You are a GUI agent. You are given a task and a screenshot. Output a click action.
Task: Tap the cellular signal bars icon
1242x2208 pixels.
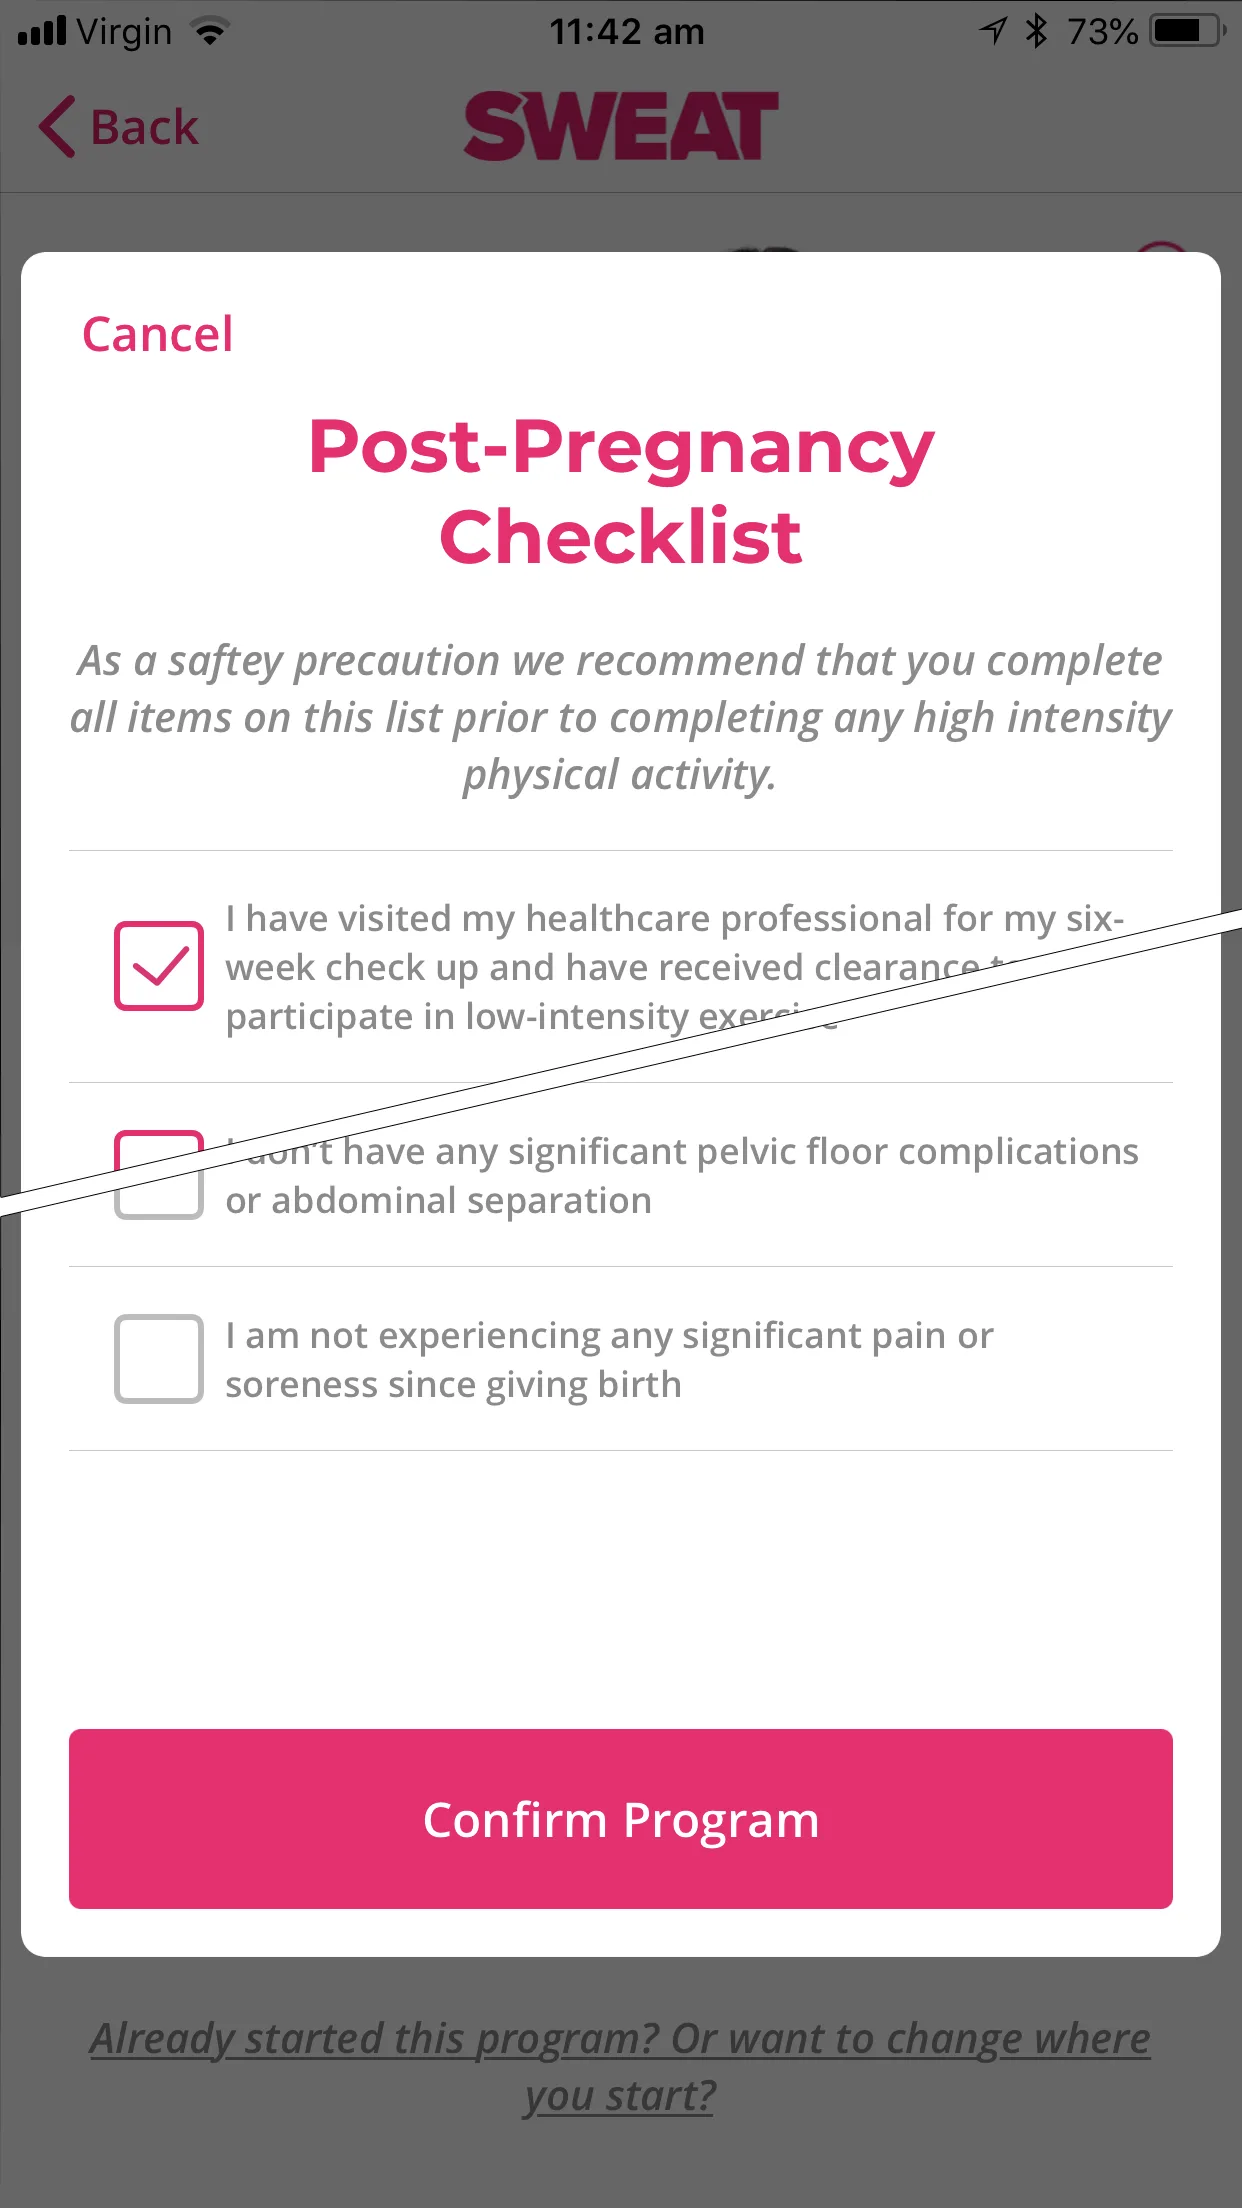pos(42,32)
